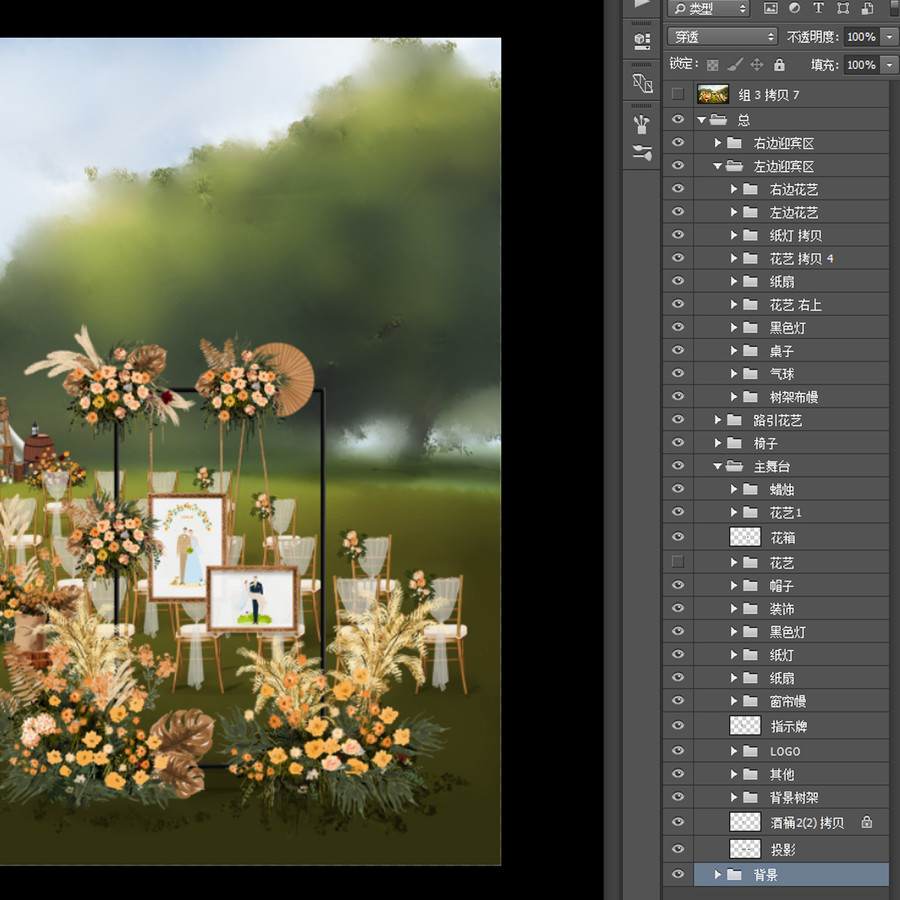Screen dimensions: 900x900
Task: Click the folder icon of LOGO group
Action: tap(750, 751)
